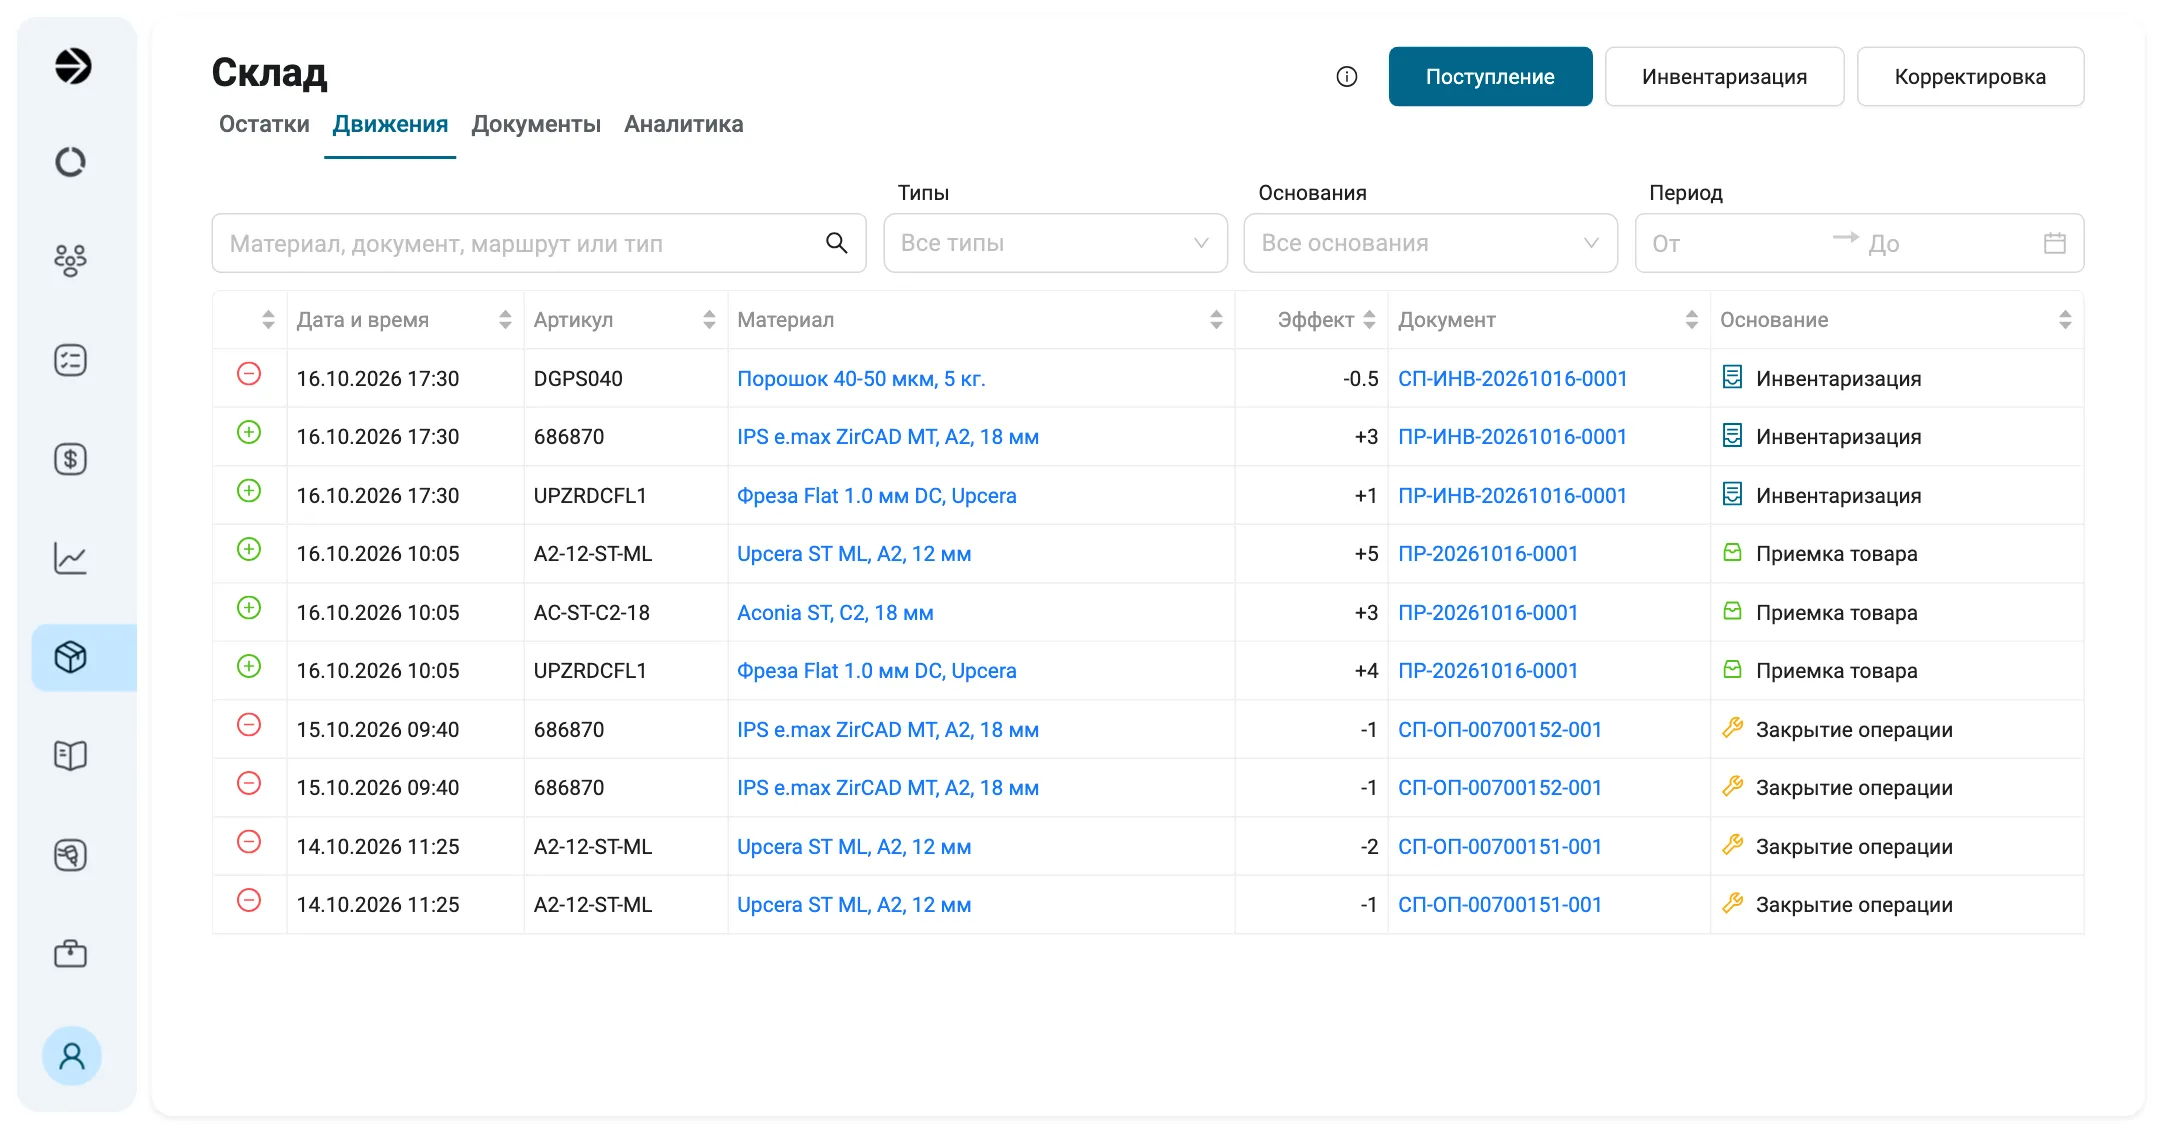Click the app logo icon in sidebar
The height and width of the screenshot is (1131, 2160).
72,66
